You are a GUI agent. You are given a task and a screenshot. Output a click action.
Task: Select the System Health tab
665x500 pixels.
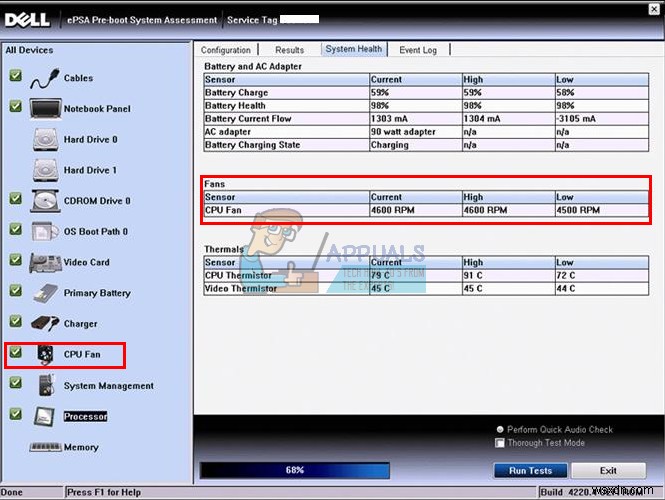pyautogui.click(x=354, y=49)
